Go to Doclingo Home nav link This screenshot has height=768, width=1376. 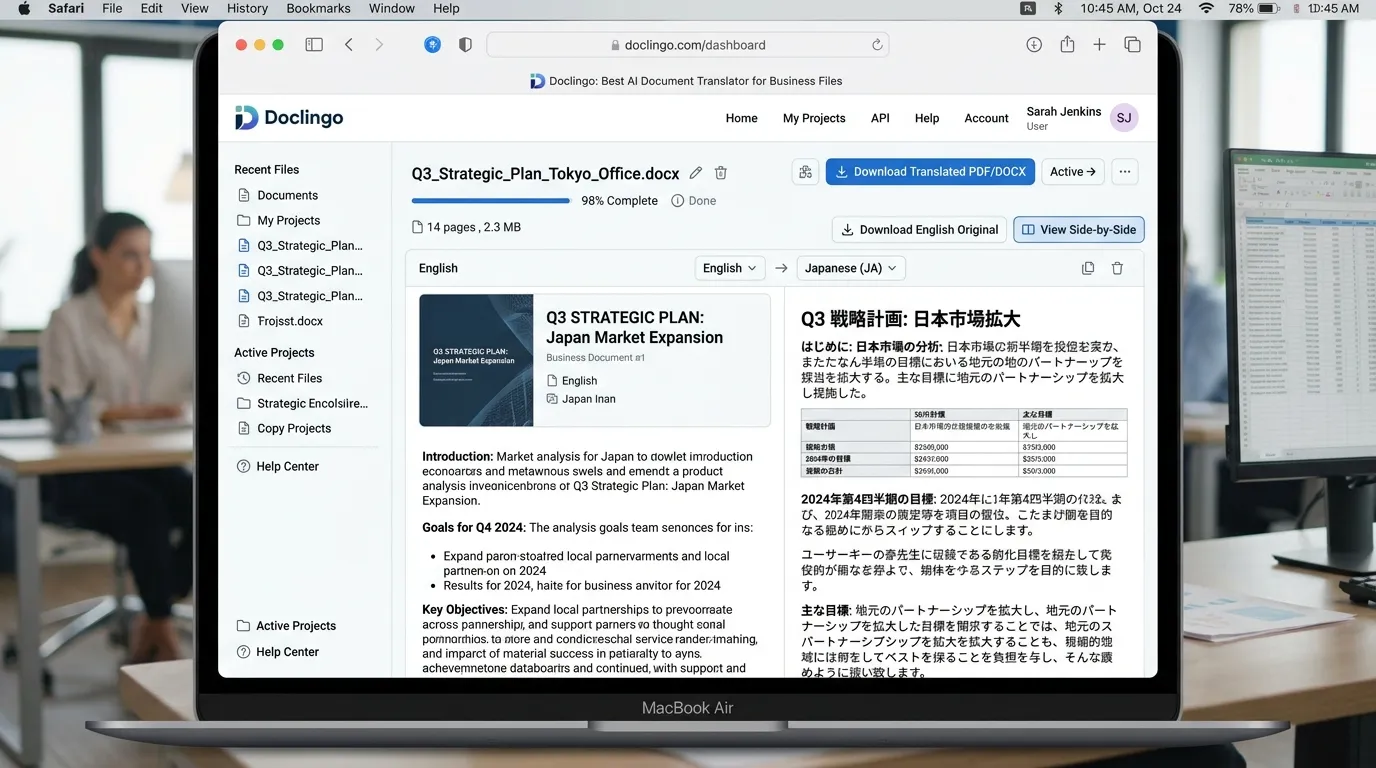741,118
